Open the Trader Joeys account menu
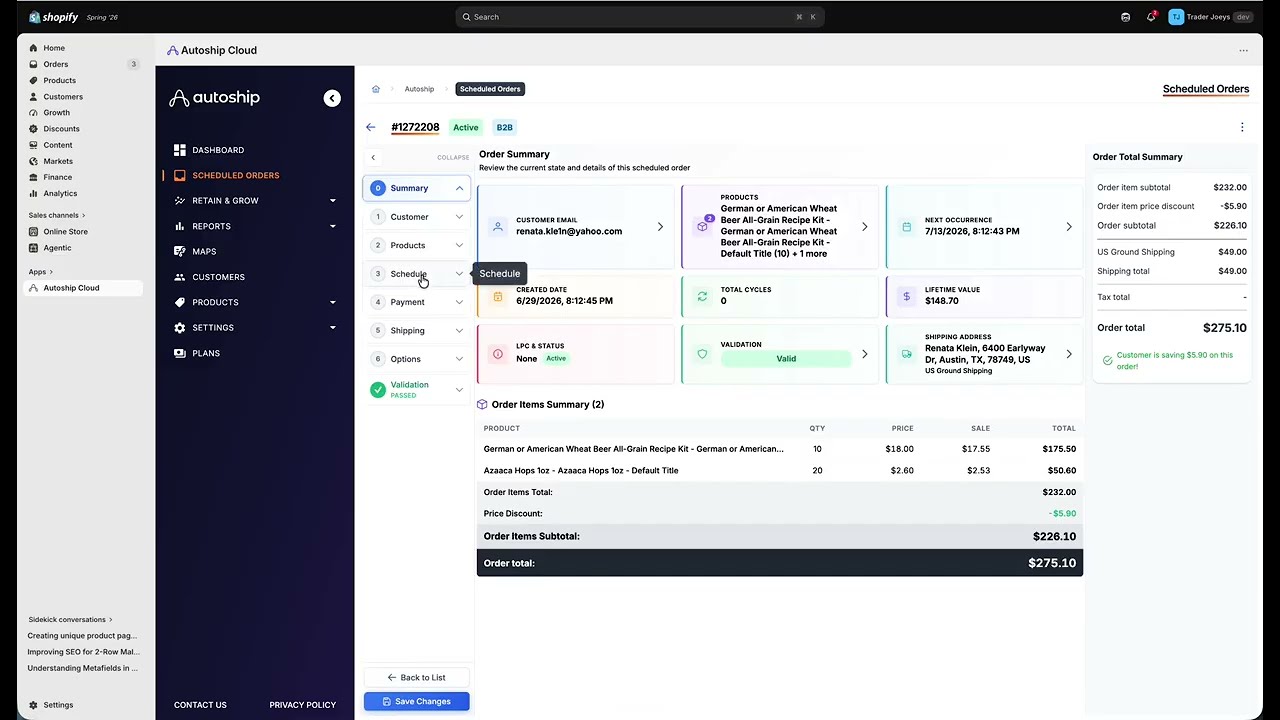The height and width of the screenshot is (720, 1280). pos(1210,17)
